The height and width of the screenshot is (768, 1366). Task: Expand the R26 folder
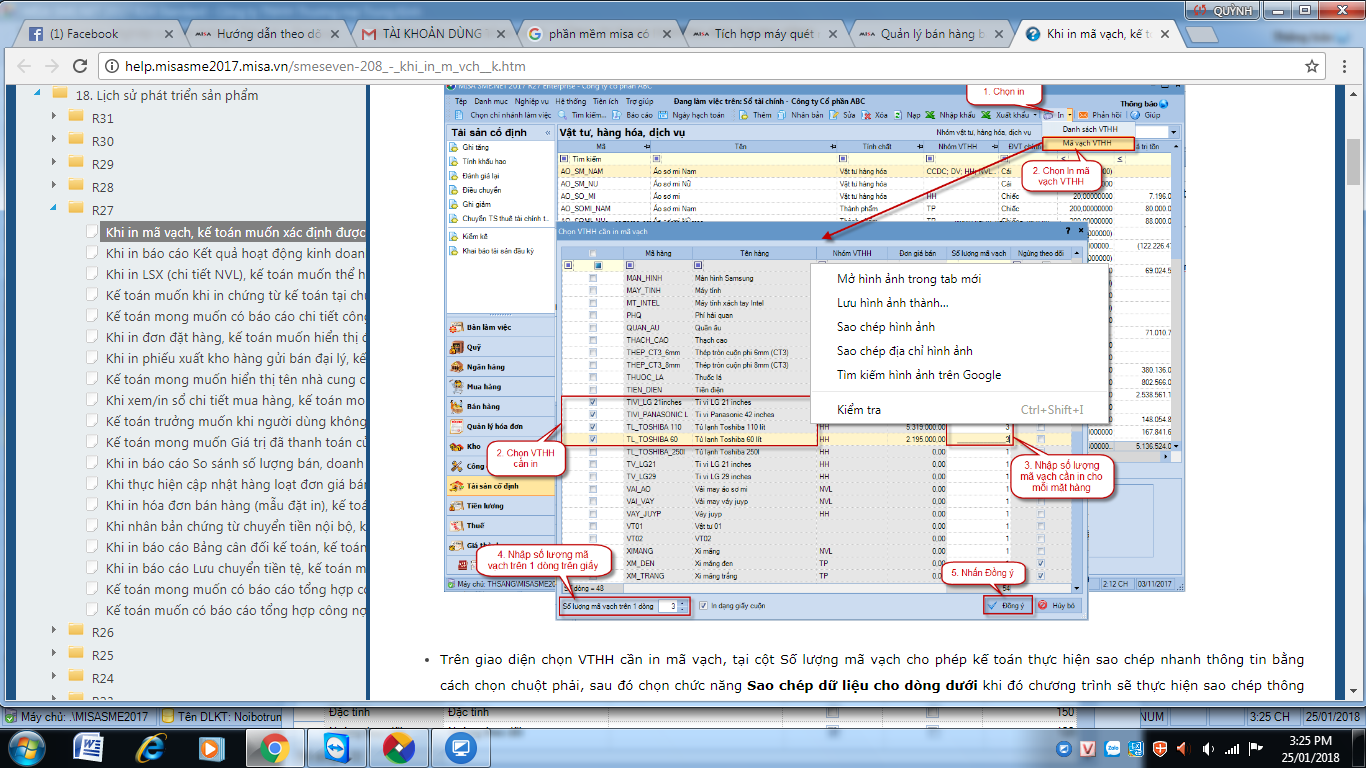click(55, 632)
